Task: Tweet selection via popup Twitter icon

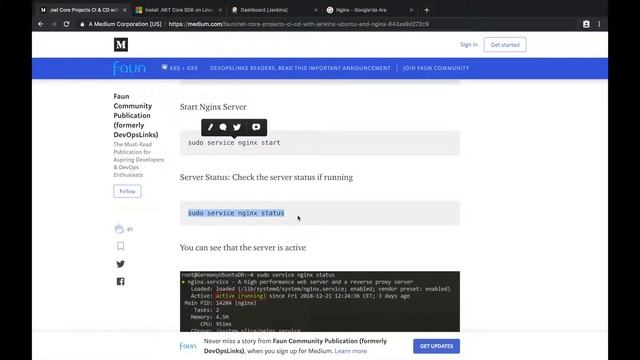Action: 237,127
